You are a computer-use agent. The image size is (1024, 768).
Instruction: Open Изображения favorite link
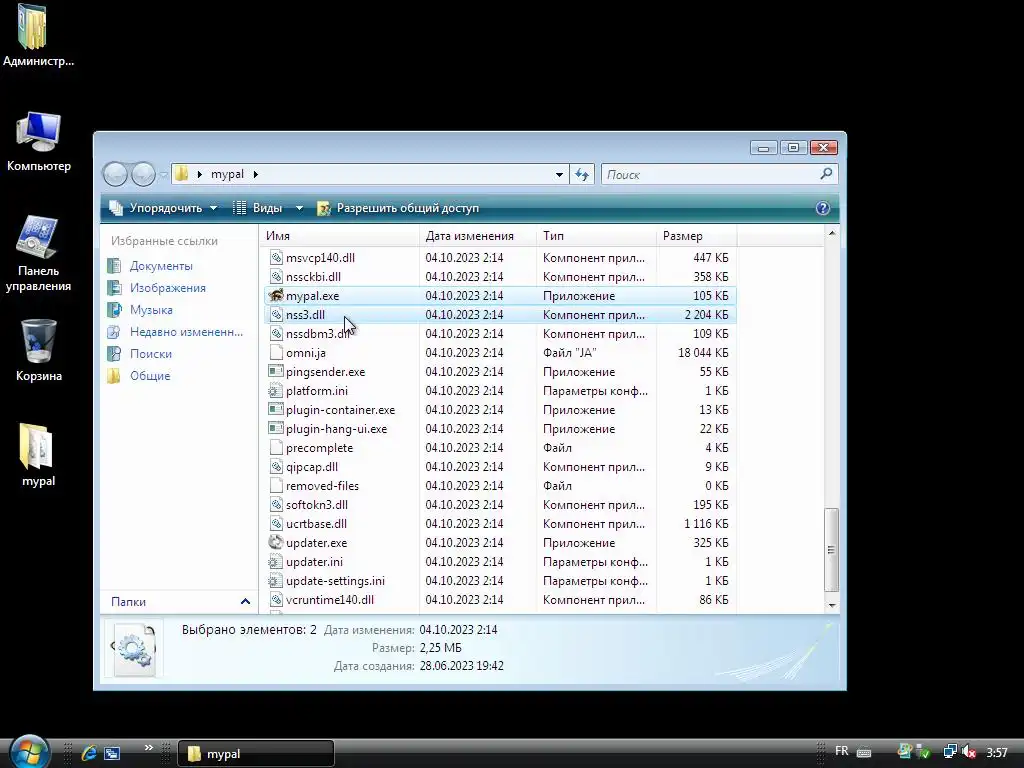[167, 288]
